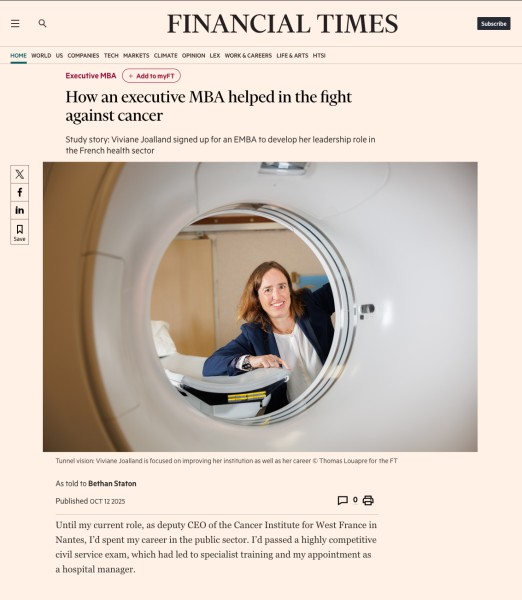522x600 pixels.
Task: Open the Executive MBA topic link
Action: [x=91, y=76]
